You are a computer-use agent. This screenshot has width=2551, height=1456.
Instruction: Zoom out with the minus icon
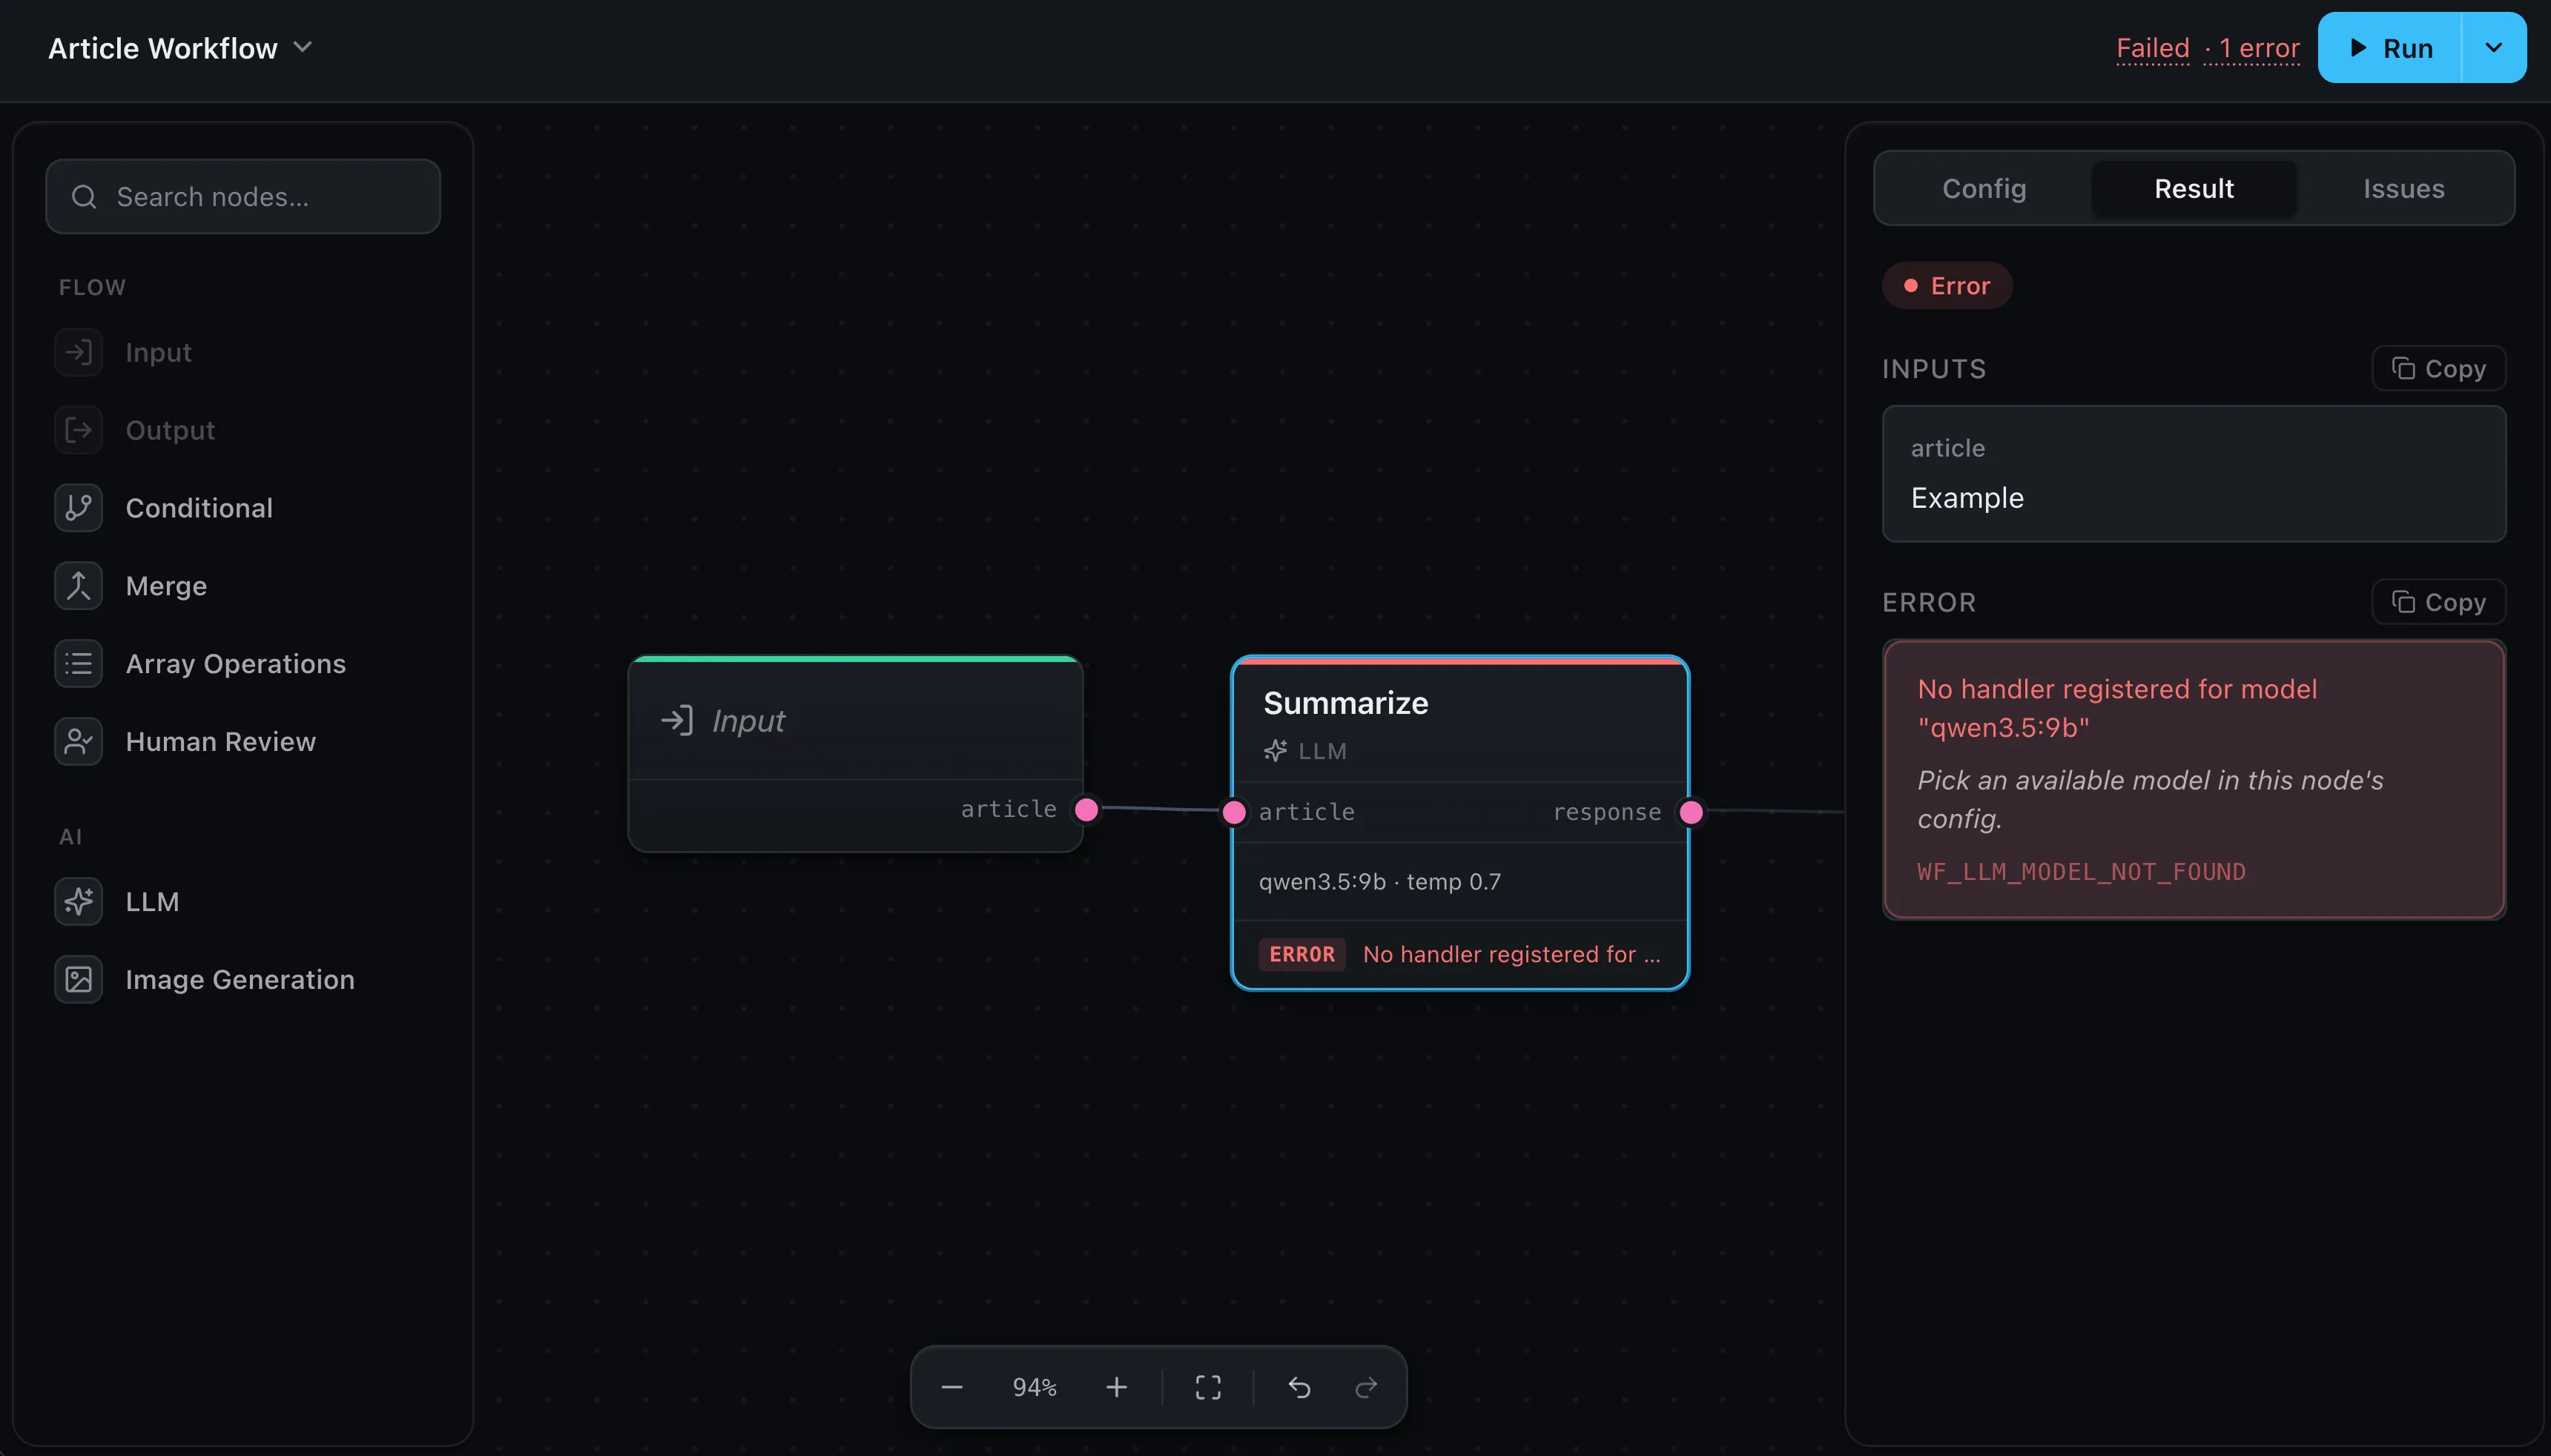pos(952,1387)
